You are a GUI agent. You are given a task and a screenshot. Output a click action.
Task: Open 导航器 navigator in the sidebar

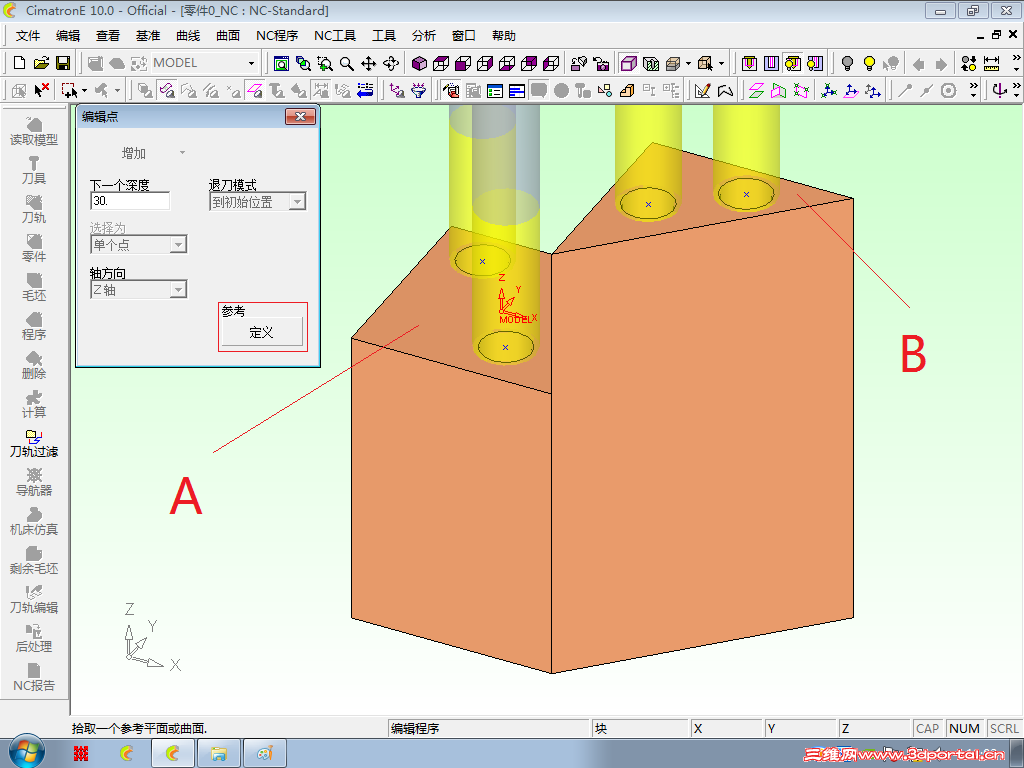(34, 483)
